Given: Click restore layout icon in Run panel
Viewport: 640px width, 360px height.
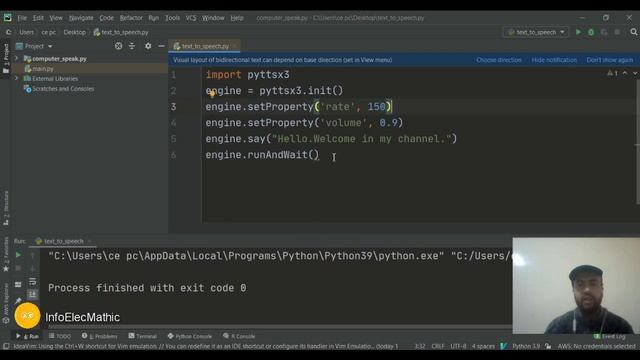Looking at the screenshot, I should coord(18,284).
